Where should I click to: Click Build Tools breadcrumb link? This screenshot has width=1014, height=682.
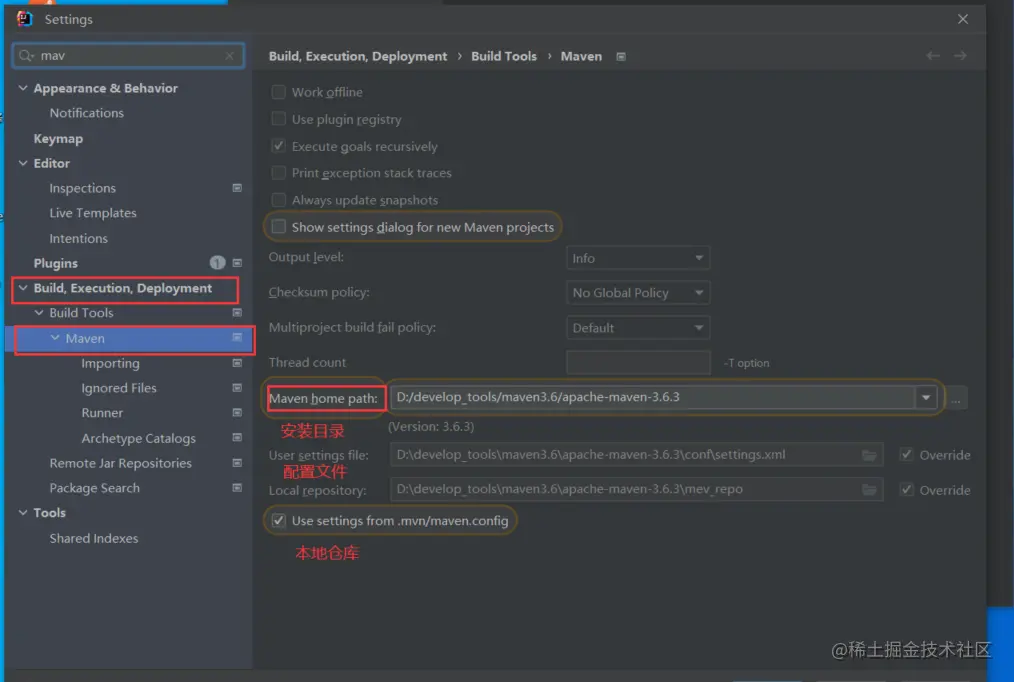(x=504, y=56)
